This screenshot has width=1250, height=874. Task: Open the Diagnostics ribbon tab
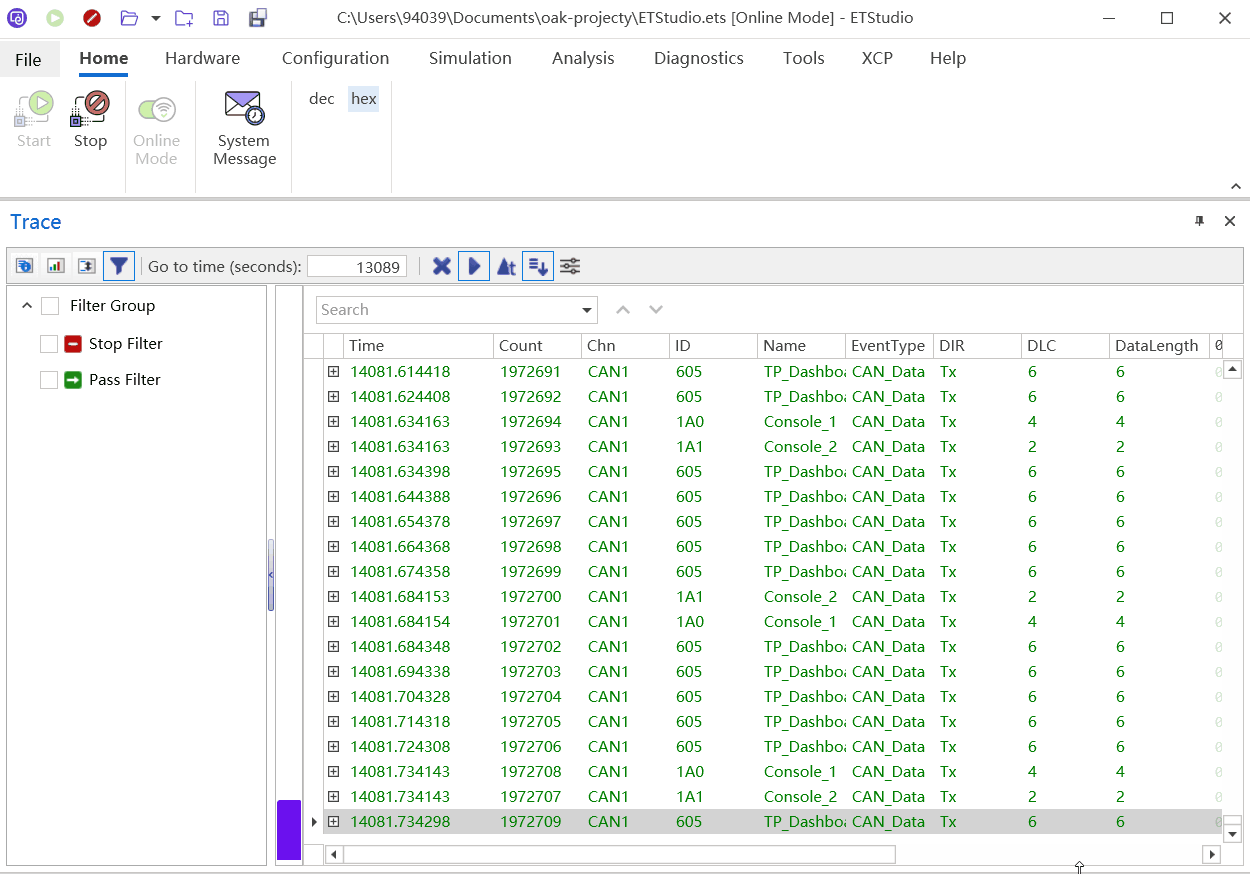click(x=698, y=58)
